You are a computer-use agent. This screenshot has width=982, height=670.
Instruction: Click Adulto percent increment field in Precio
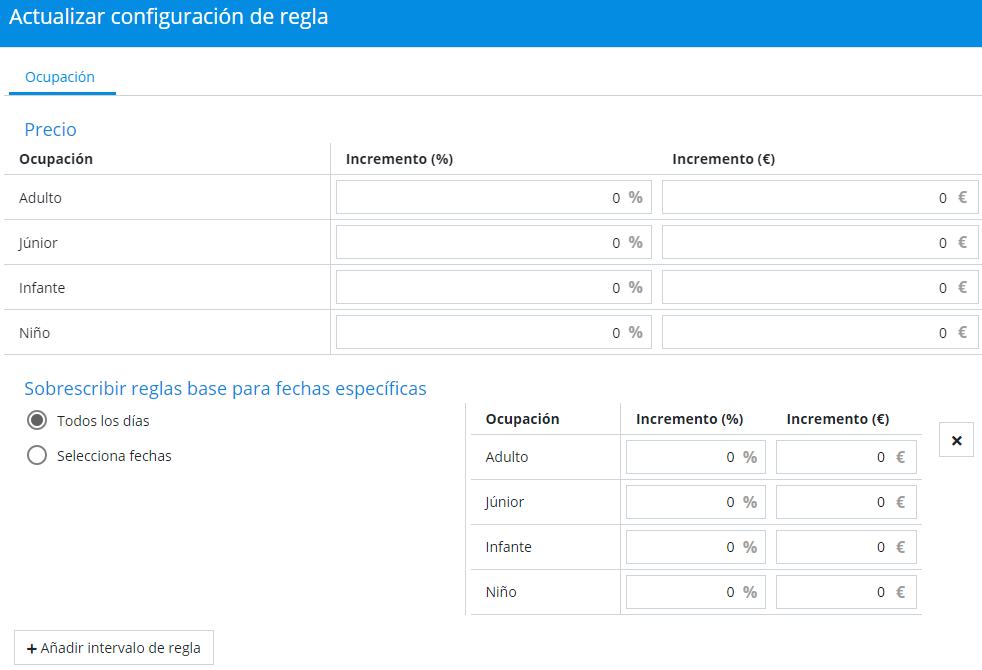point(480,198)
